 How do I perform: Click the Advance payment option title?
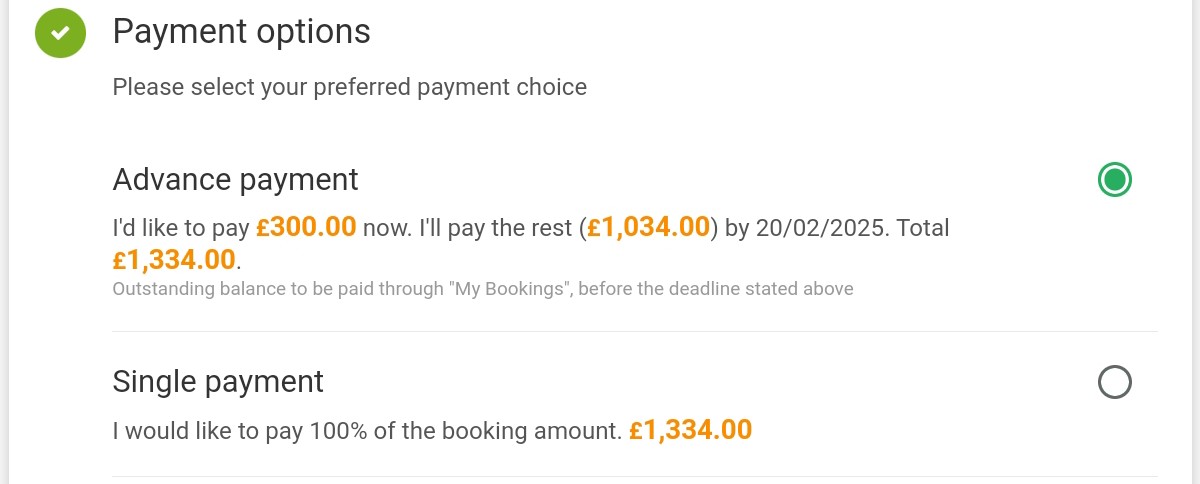tap(235, 180)
